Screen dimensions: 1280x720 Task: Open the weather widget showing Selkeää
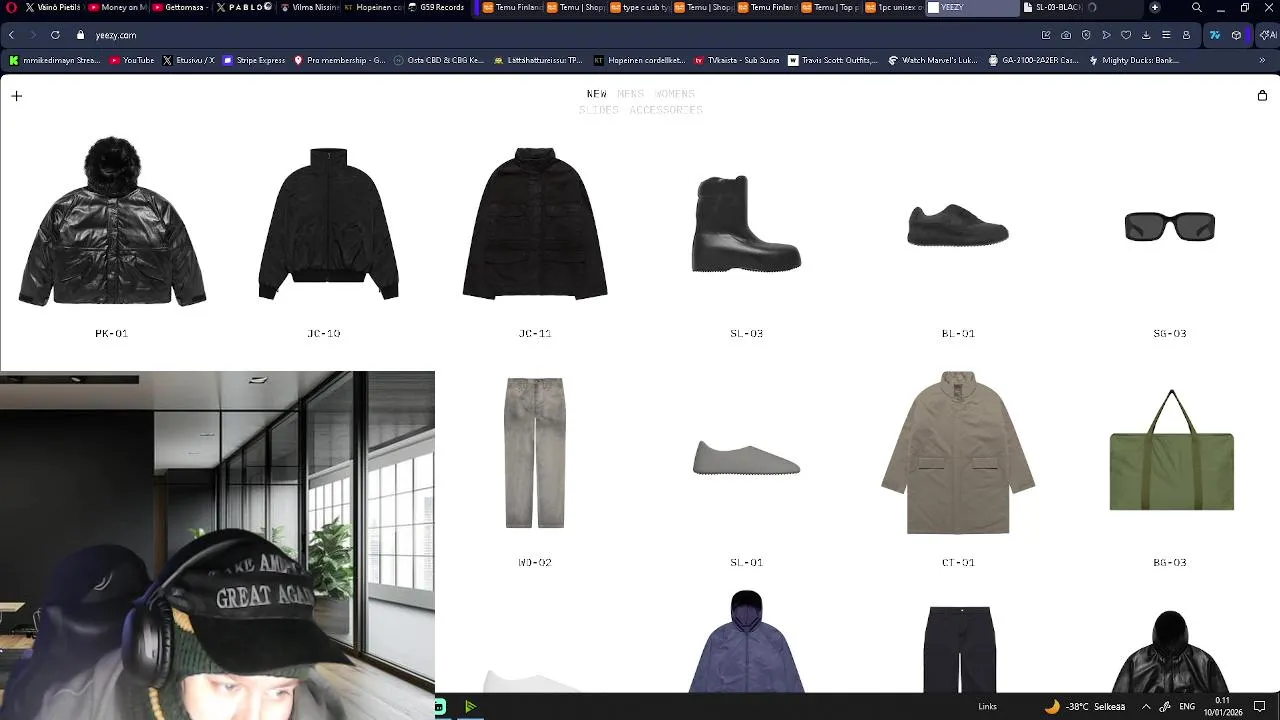click(1084, 706)
